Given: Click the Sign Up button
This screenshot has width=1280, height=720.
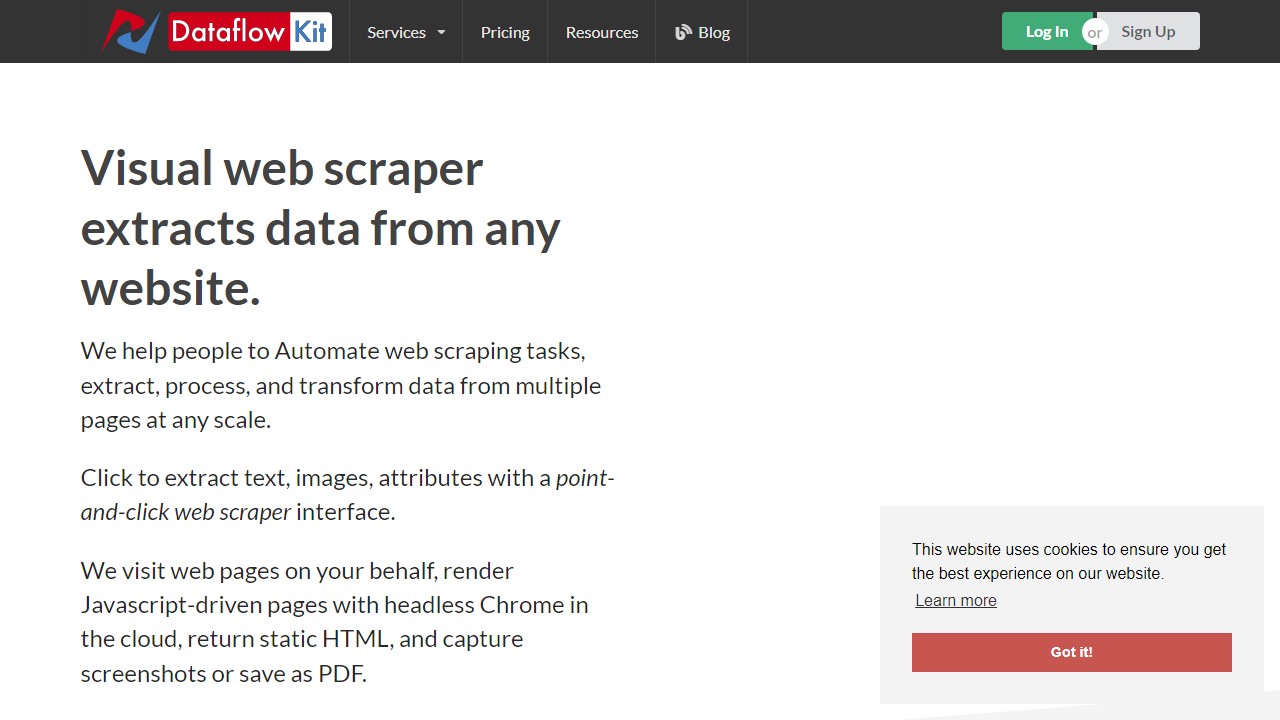Looking at the screenshot, I should tap(1148, 31).
